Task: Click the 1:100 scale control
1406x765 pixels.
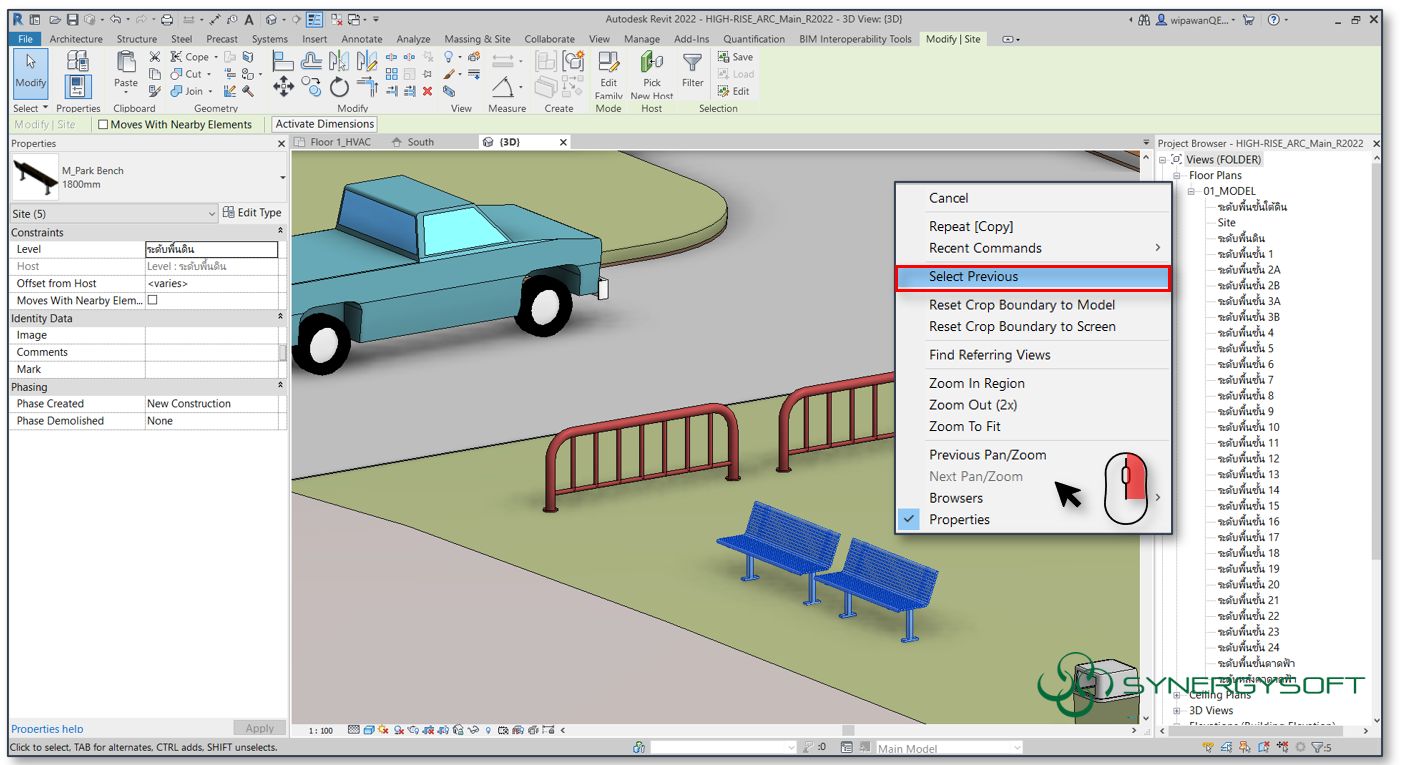Action: click(321, 730)
